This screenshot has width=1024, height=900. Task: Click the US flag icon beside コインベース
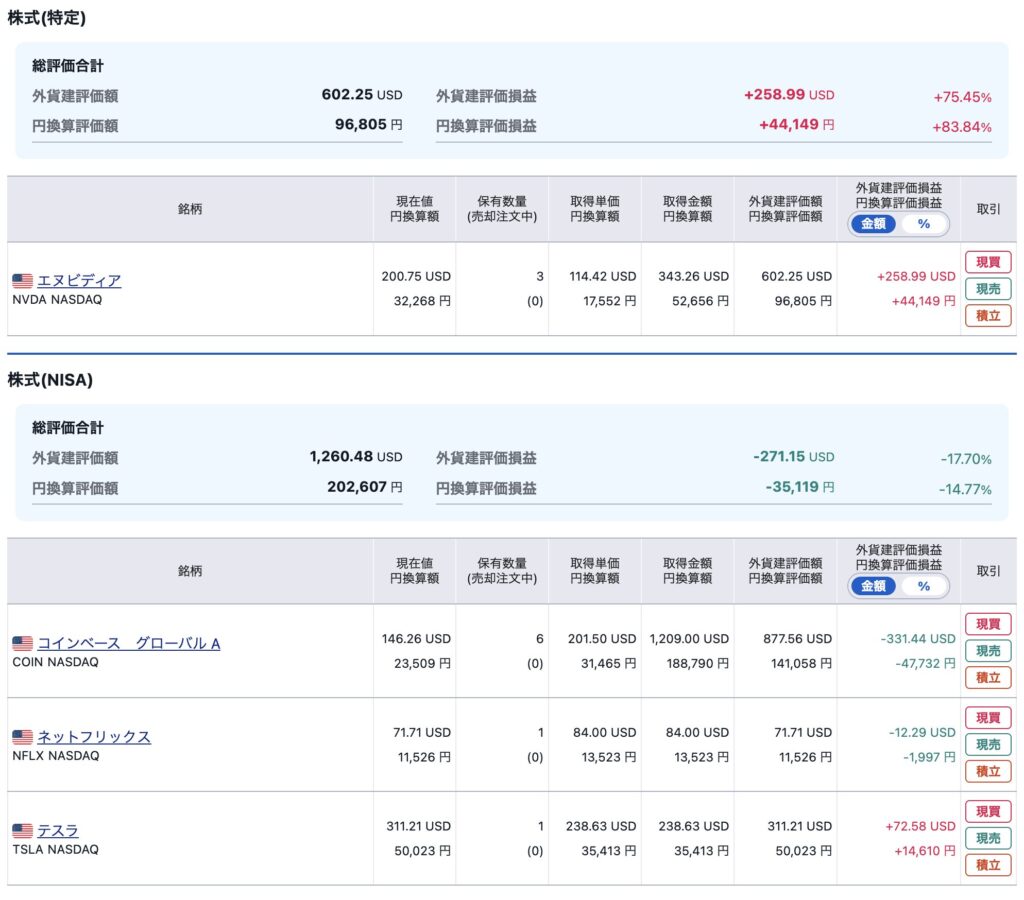point(22,643)
